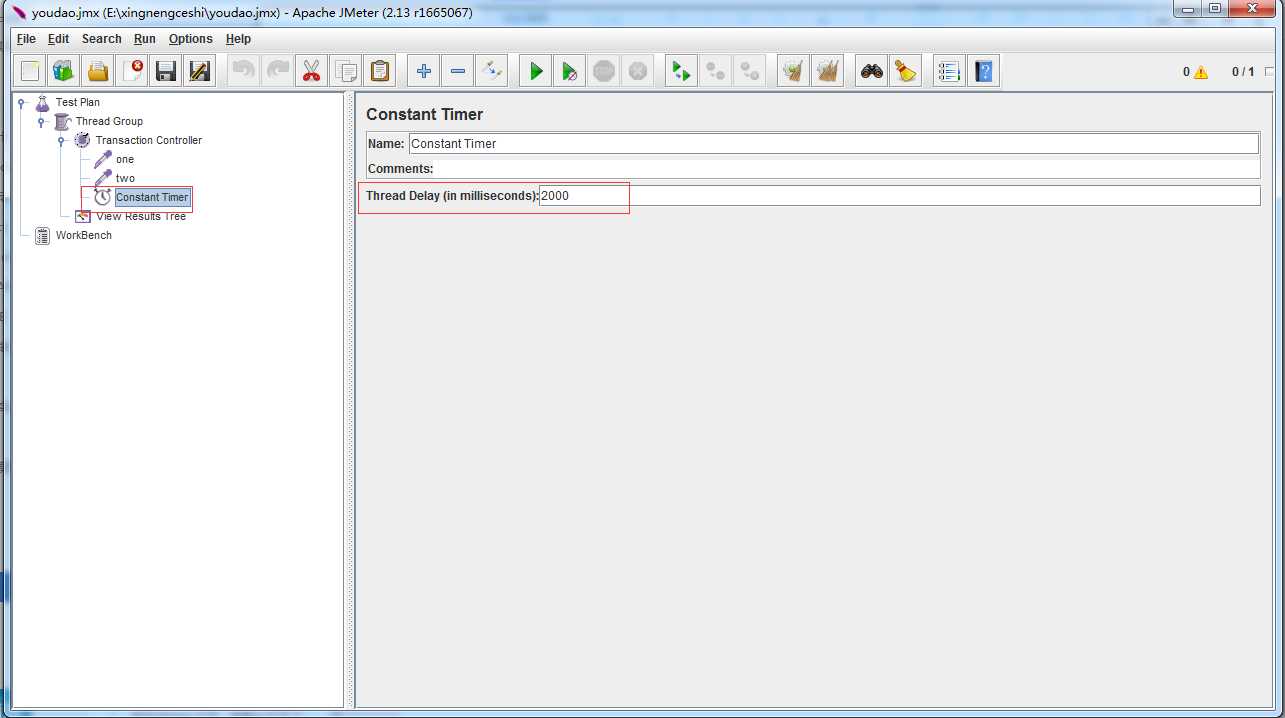Image resolution: width=1285 pixels, height=718 pixels.
Task: Open the Run menu
Action: click(x=145, y=39)
